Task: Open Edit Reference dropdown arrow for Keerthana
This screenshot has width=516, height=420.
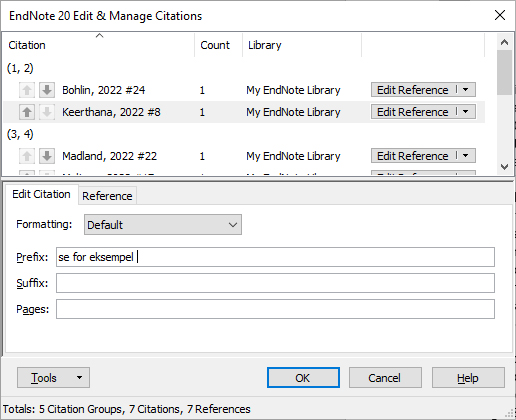Action: pyautogui.click(x=466, y=112)
